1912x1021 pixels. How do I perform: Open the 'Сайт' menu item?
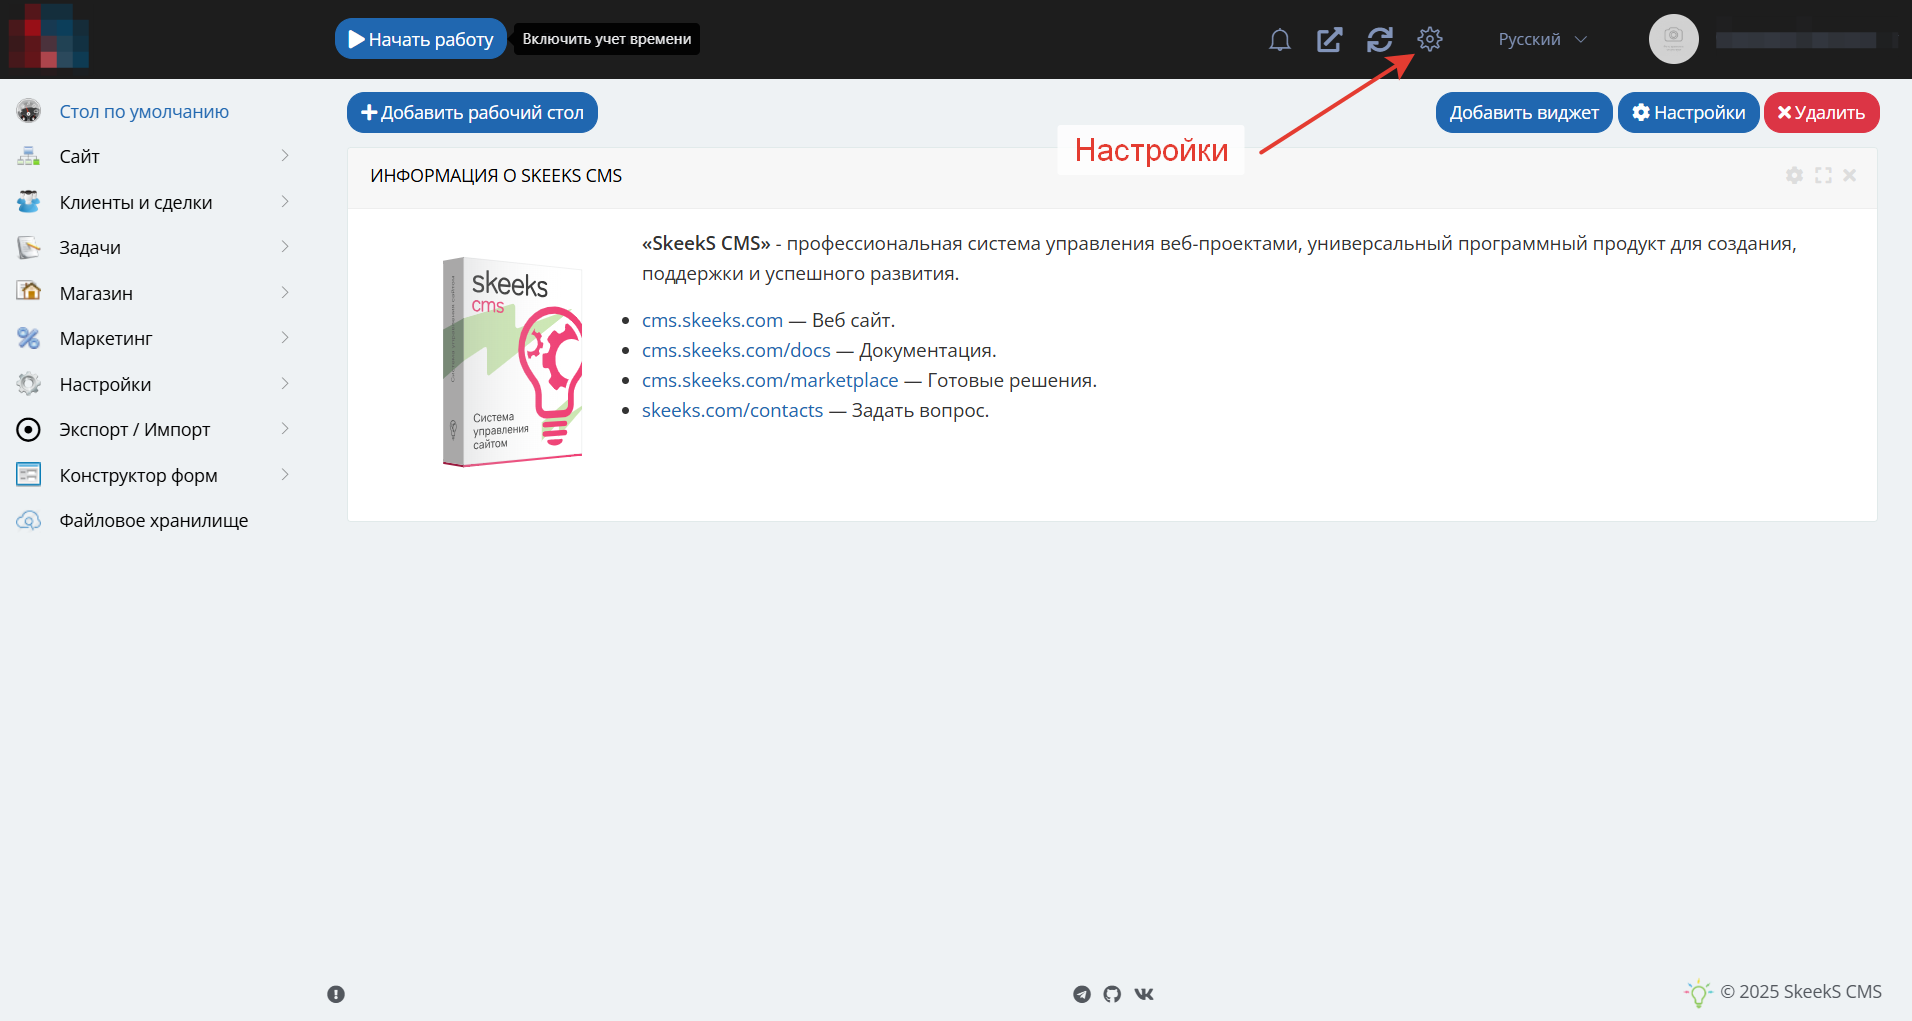[x=79, y=156]
